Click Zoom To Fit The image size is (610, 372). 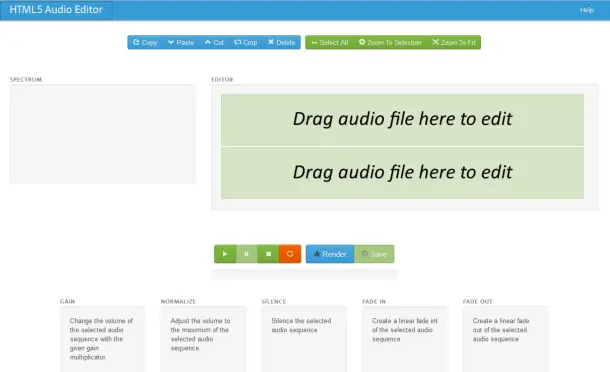[454, 42]
